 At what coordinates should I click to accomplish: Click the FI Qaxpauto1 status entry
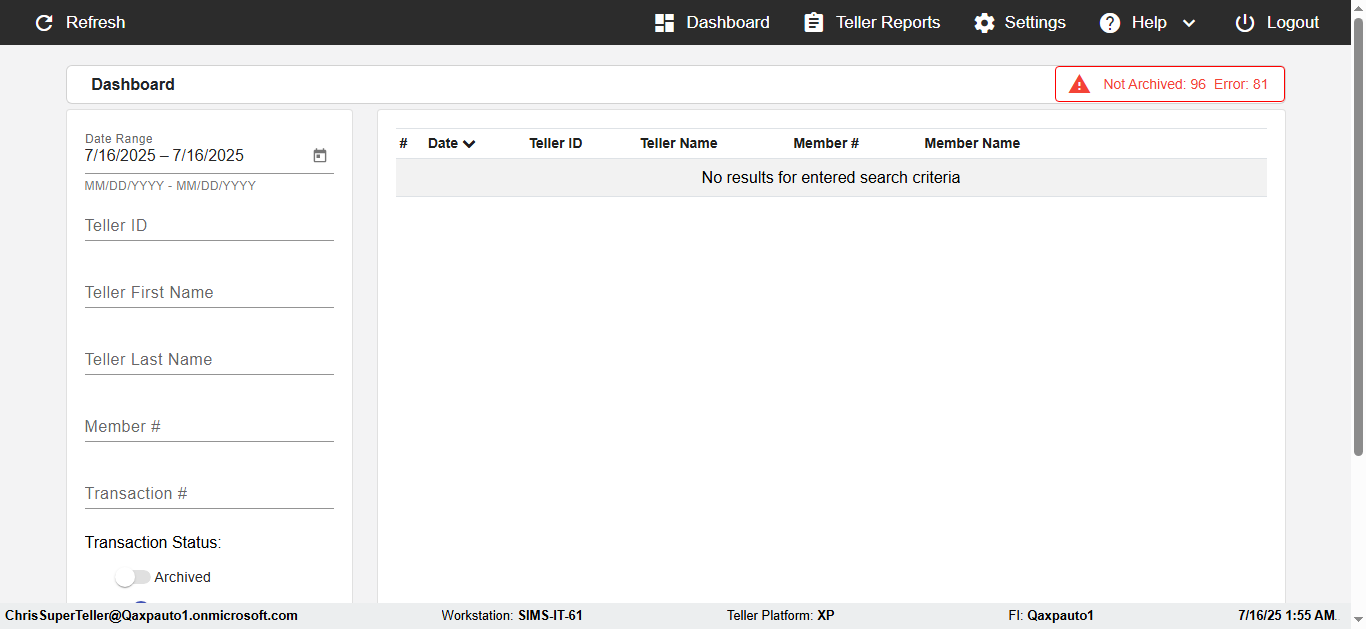click(1051, 615)
